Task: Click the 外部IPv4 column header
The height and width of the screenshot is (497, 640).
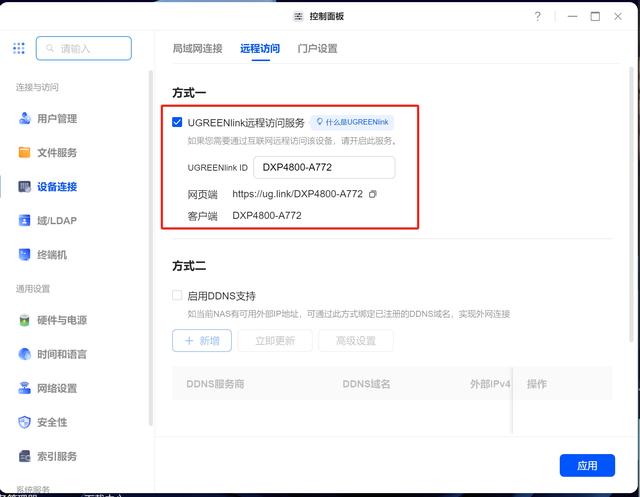Action: (x=490, y=384)
